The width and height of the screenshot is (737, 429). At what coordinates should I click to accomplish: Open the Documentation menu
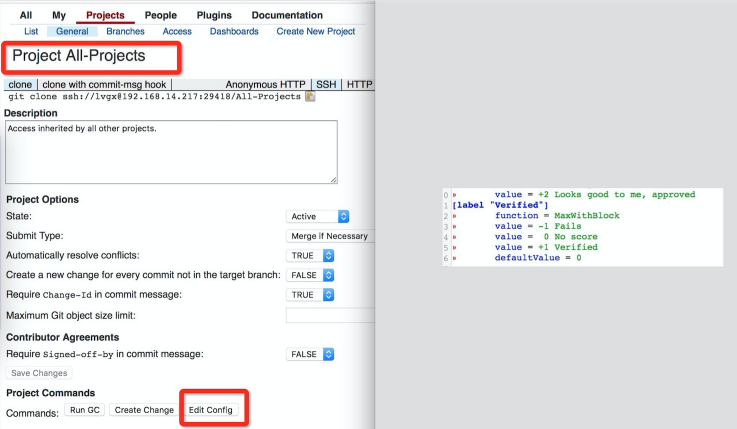287,15
